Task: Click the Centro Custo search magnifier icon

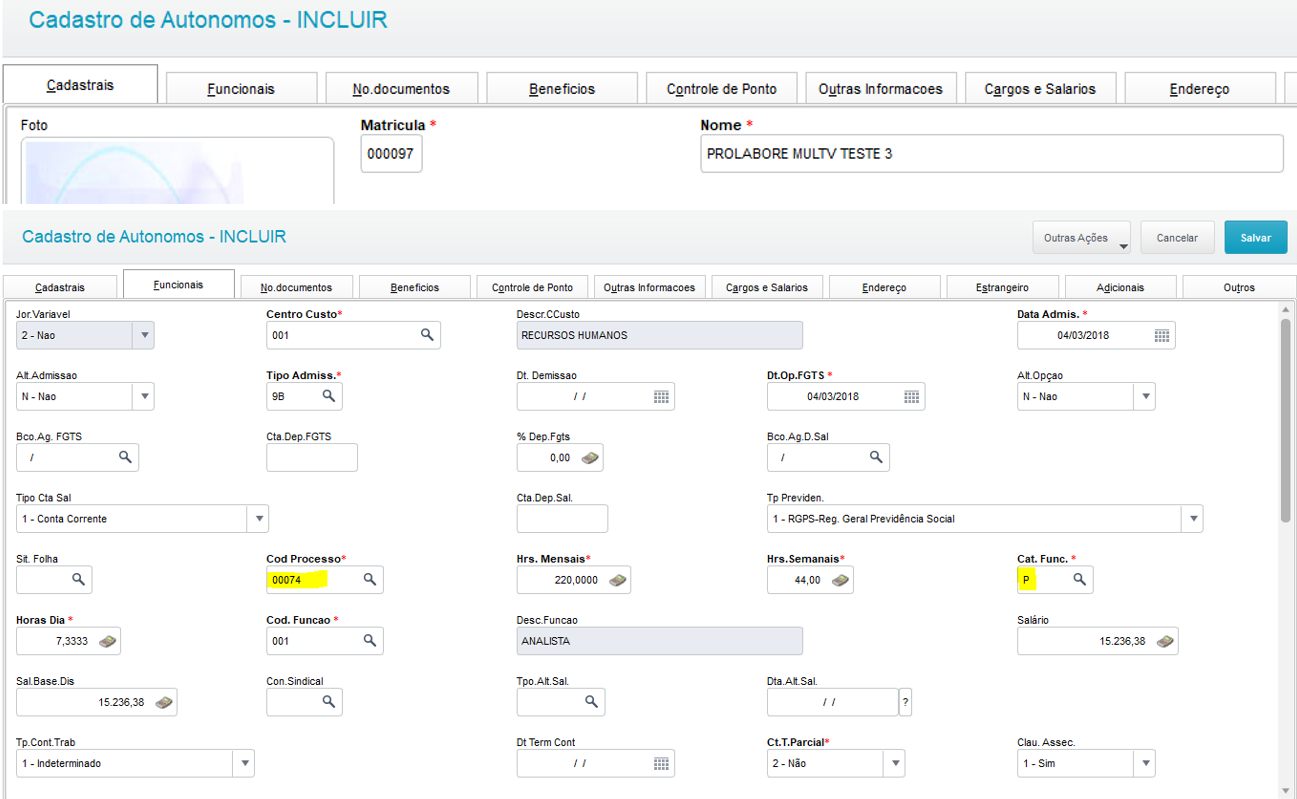Action: click(427, 335)
